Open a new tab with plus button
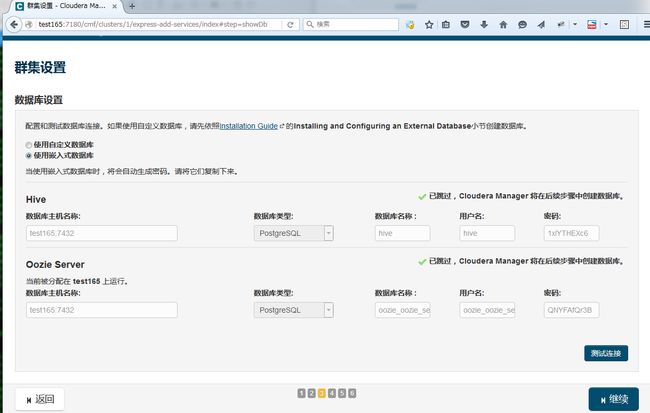The height and width of the screenshot is (413, 650). coord(132,6)
